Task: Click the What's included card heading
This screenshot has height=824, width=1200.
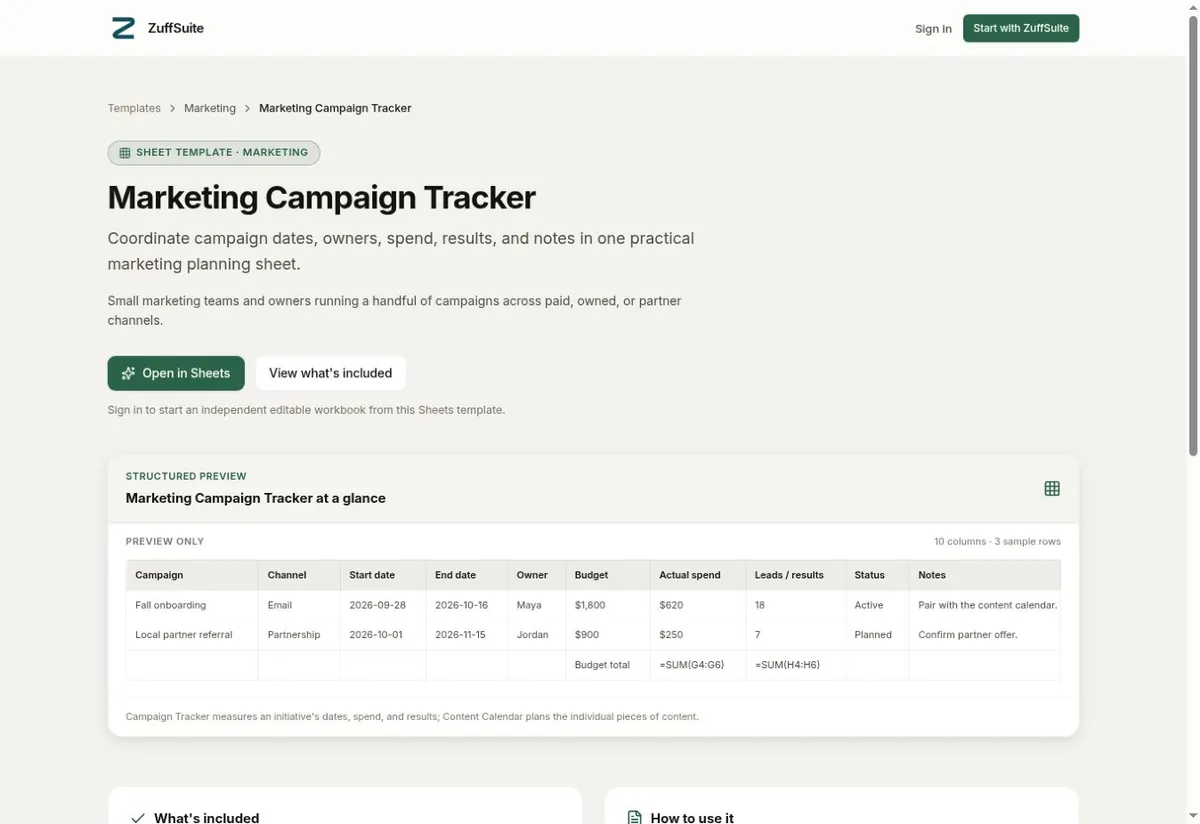Action: click(x=207, y=818)
